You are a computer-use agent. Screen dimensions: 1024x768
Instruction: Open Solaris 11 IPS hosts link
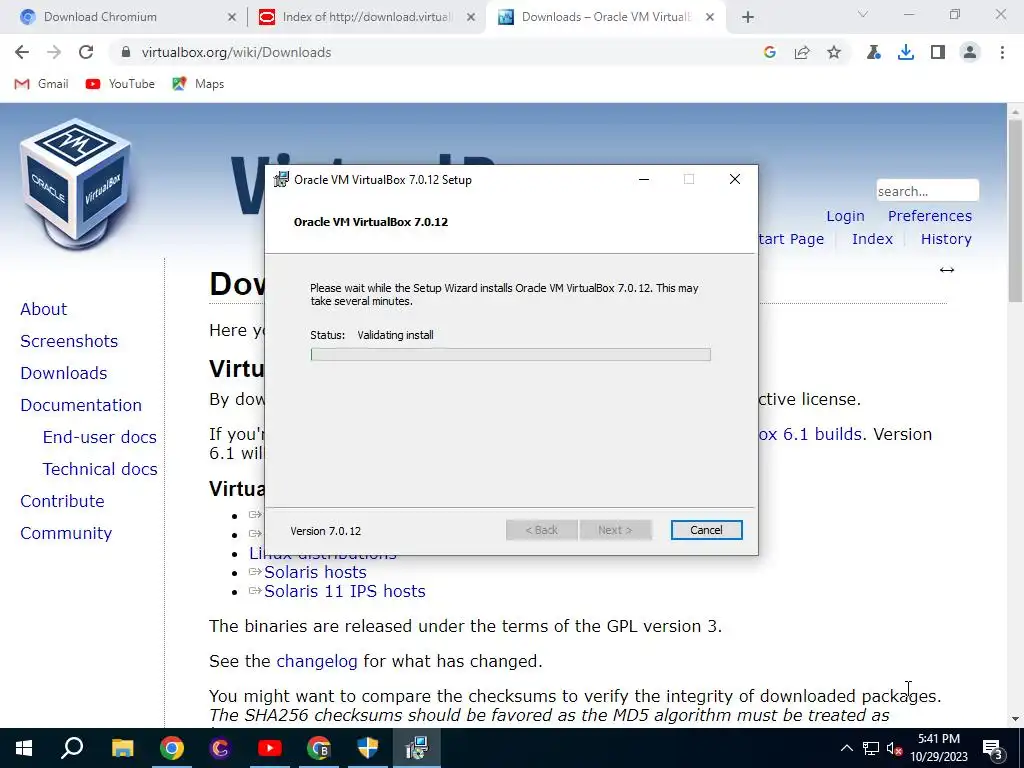pos(345,591)
